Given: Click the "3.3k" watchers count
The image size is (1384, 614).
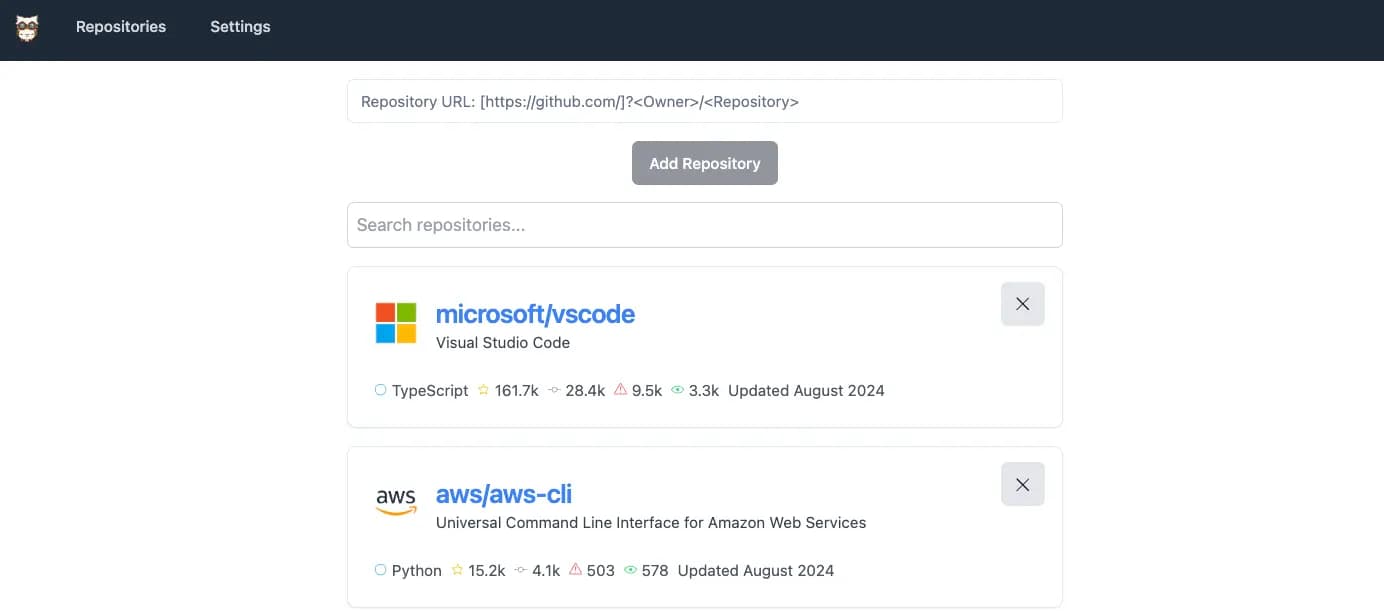Looking at the screenshot, I should coord(704,390).
